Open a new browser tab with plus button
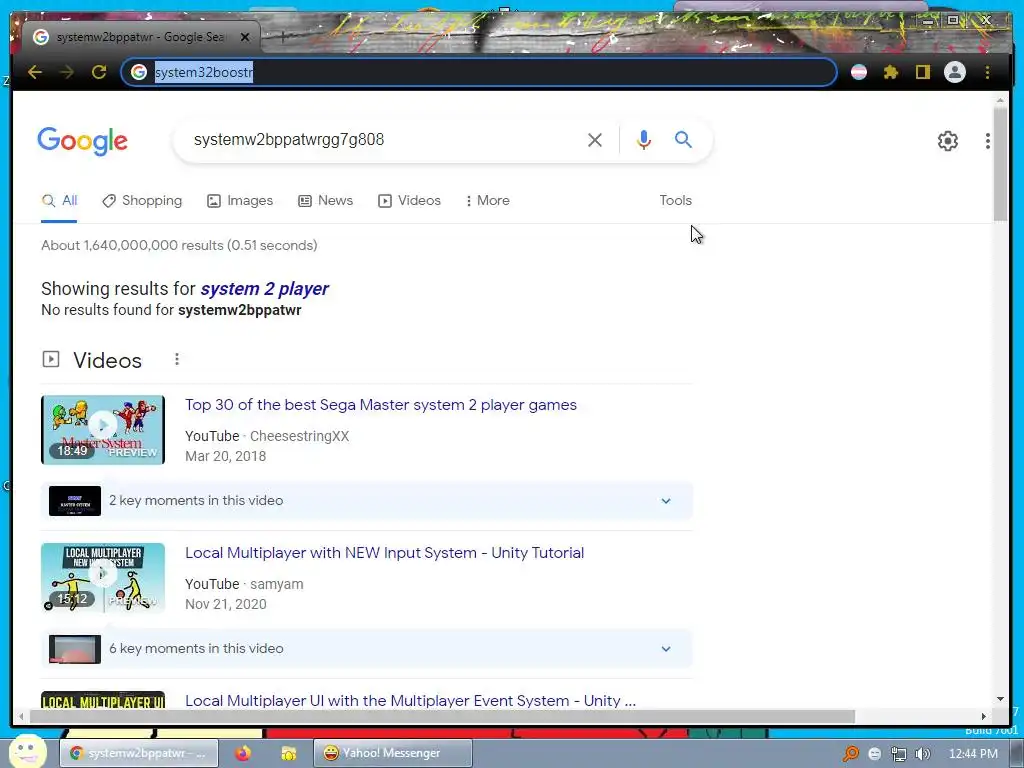This screenshot has height=768, width=1024. pyautogui.click(x=283, y=37)
